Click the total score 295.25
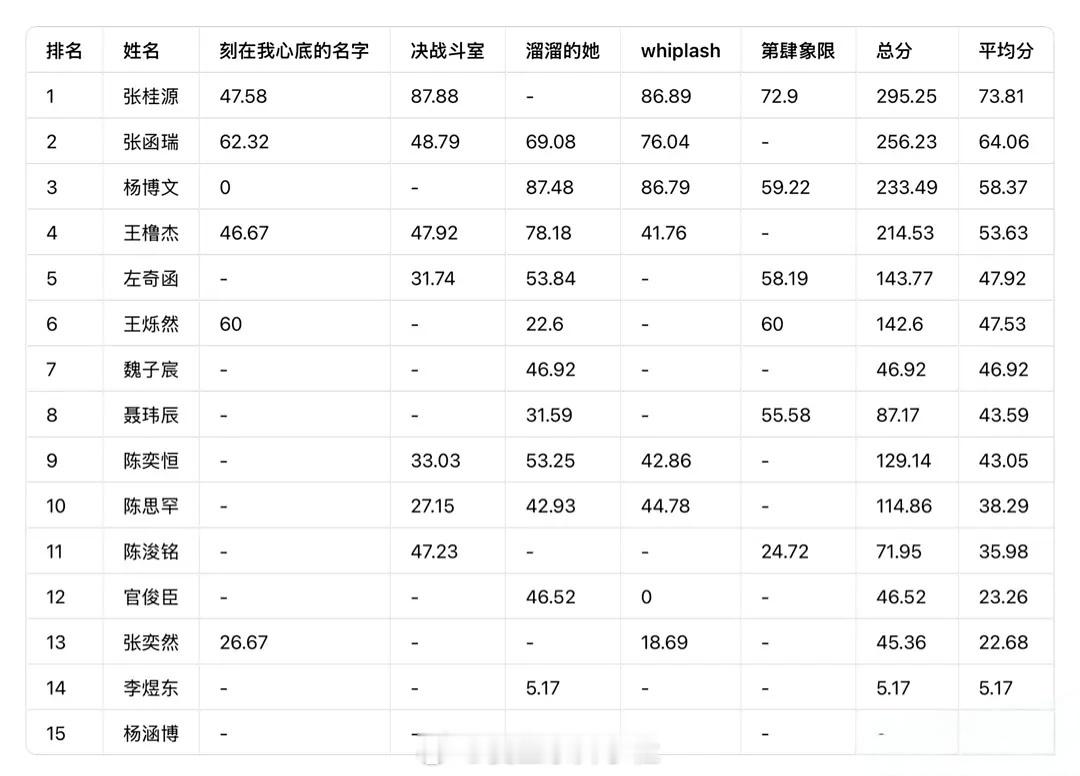The height and width of the screenshot is (776, 1080). point(906,96)
